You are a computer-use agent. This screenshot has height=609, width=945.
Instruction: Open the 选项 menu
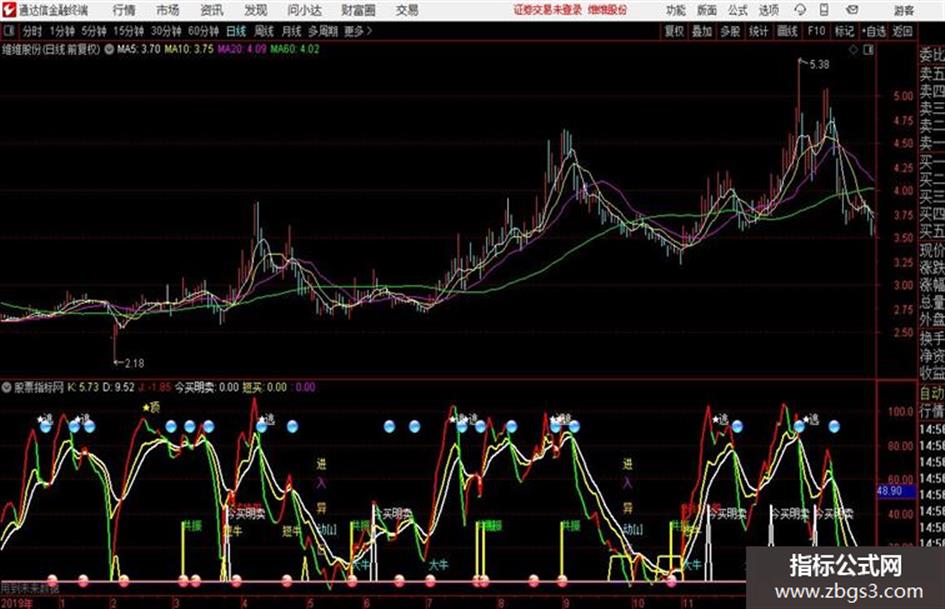pos(768,10)
